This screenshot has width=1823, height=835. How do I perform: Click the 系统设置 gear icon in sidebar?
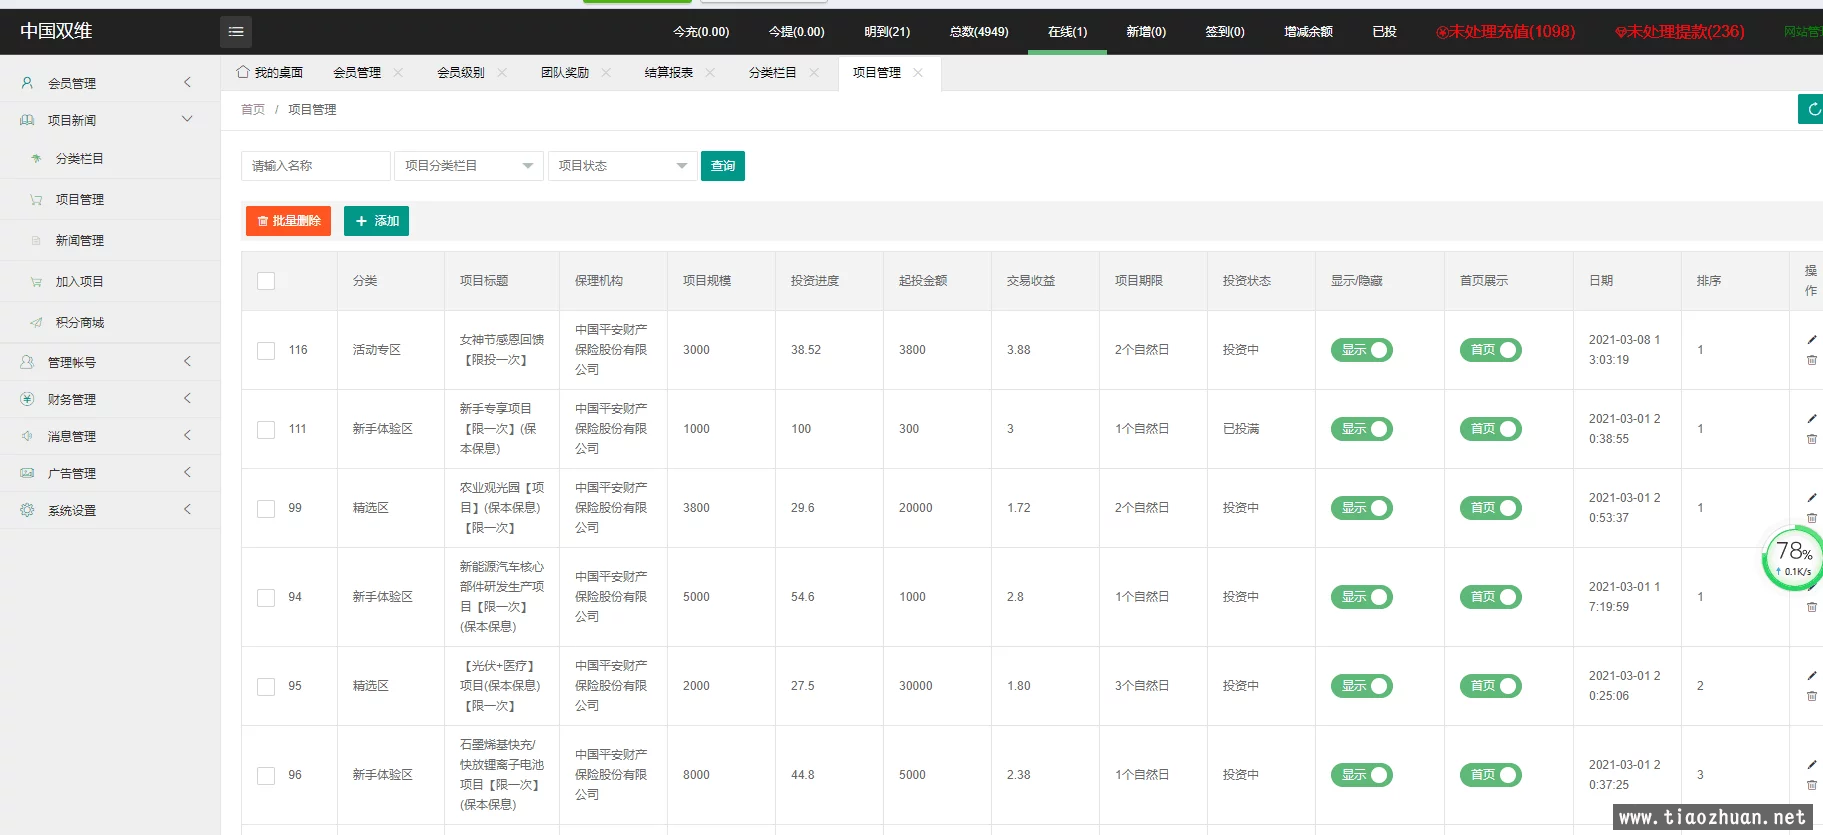27,510
